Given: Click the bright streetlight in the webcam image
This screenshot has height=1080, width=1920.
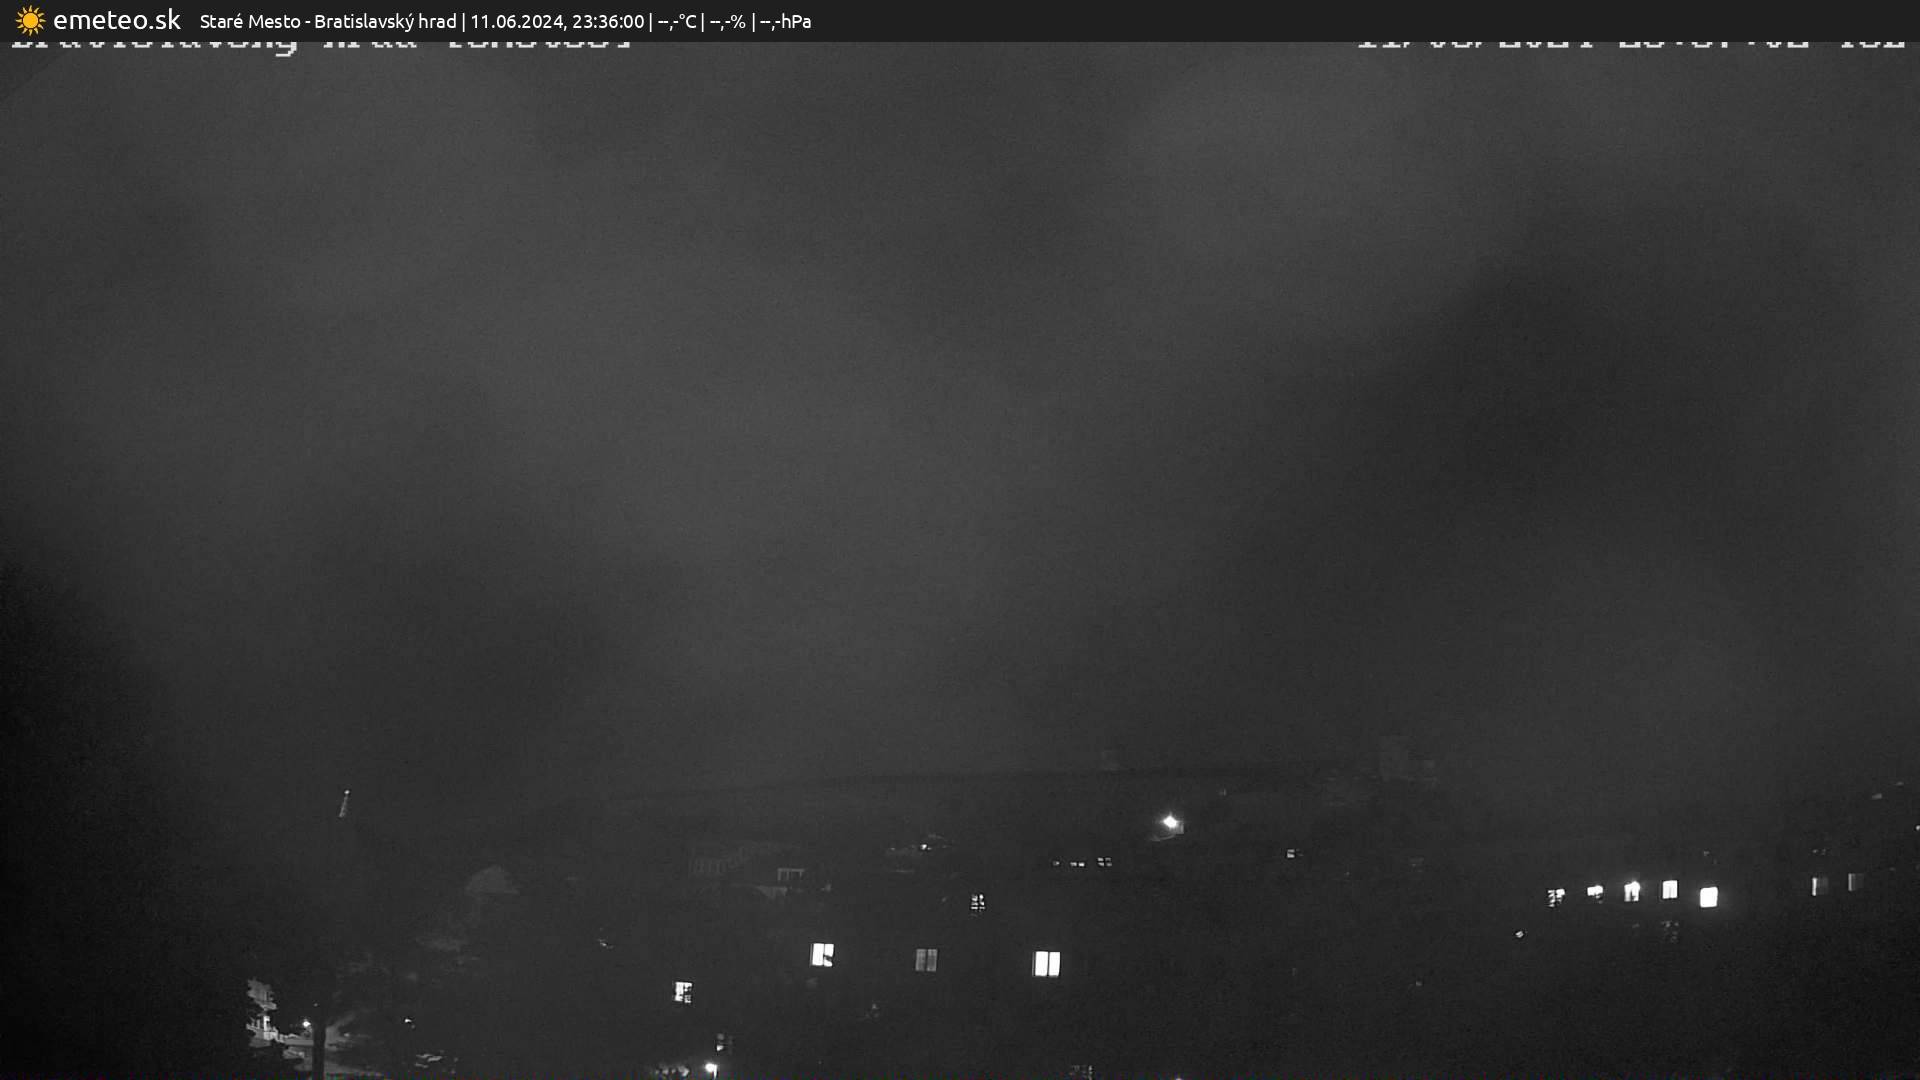Looking at the screenshot, I should 1170,823.
